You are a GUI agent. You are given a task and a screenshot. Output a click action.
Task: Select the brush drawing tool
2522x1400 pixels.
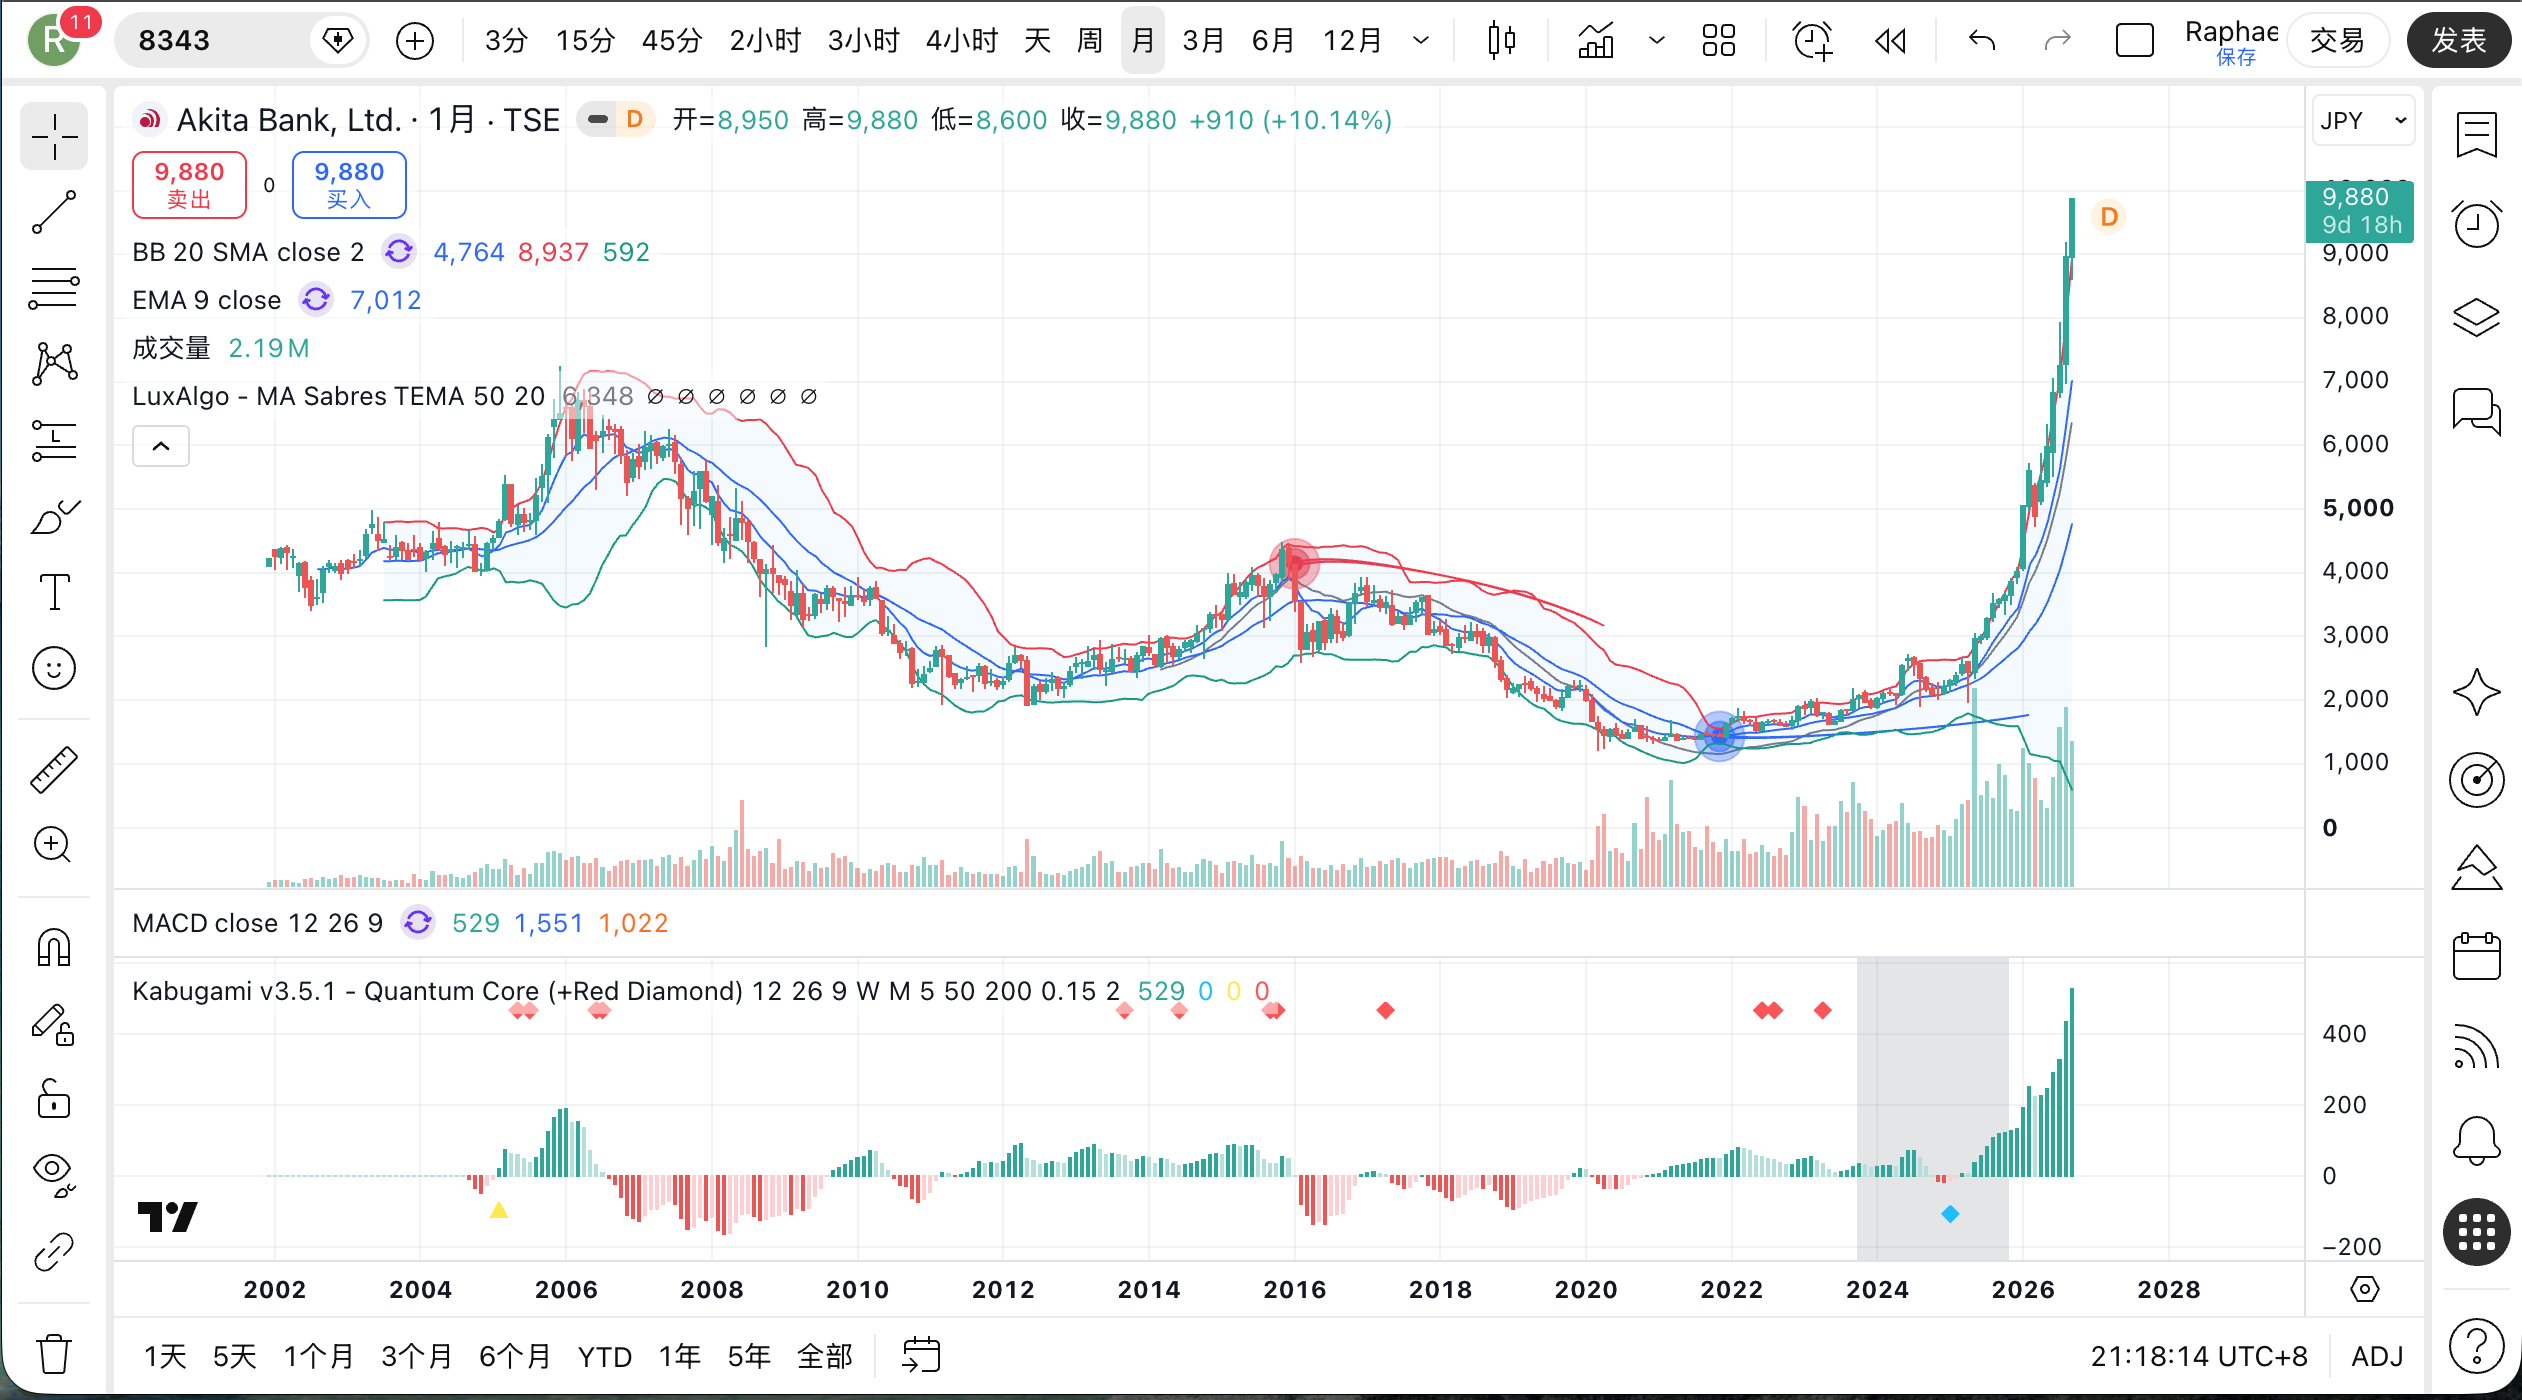click(54, 516)
